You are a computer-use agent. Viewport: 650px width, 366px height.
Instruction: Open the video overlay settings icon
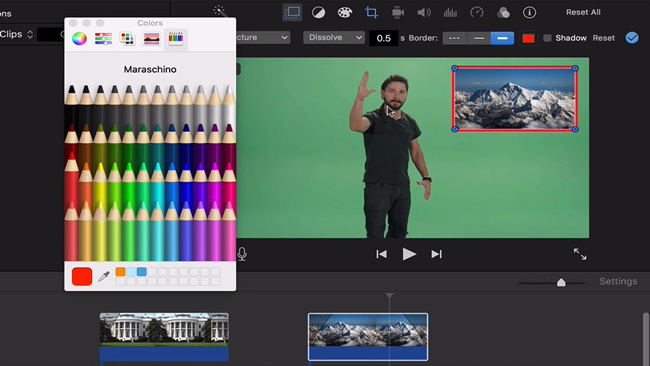coord(292,12)
